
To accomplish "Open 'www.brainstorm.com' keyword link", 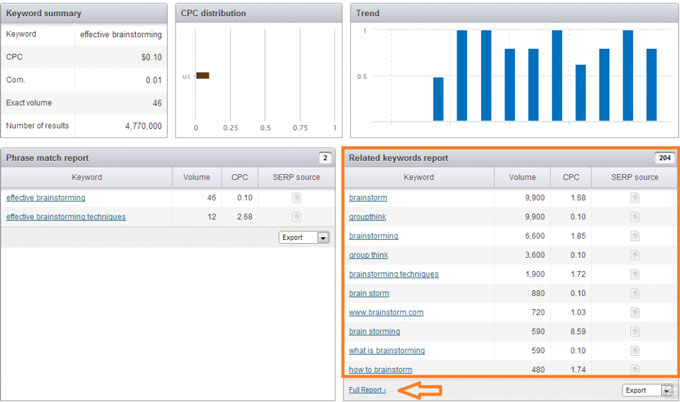I will (x=386, y=312).
